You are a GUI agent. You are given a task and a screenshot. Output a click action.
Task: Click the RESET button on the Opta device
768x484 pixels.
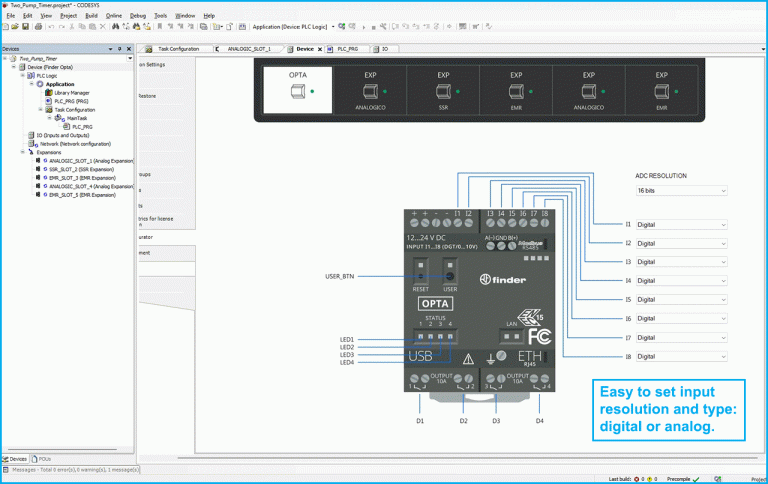(420, 276)
